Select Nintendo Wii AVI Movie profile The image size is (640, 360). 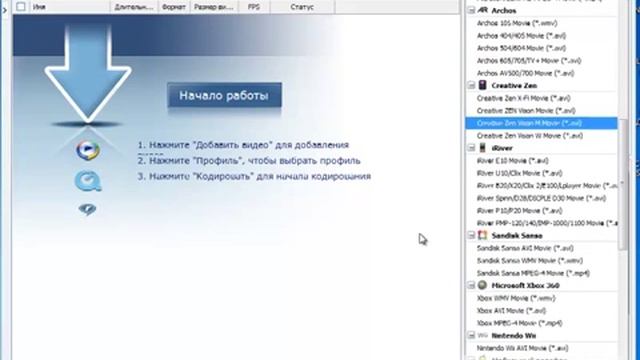click(x=522, y=348)
